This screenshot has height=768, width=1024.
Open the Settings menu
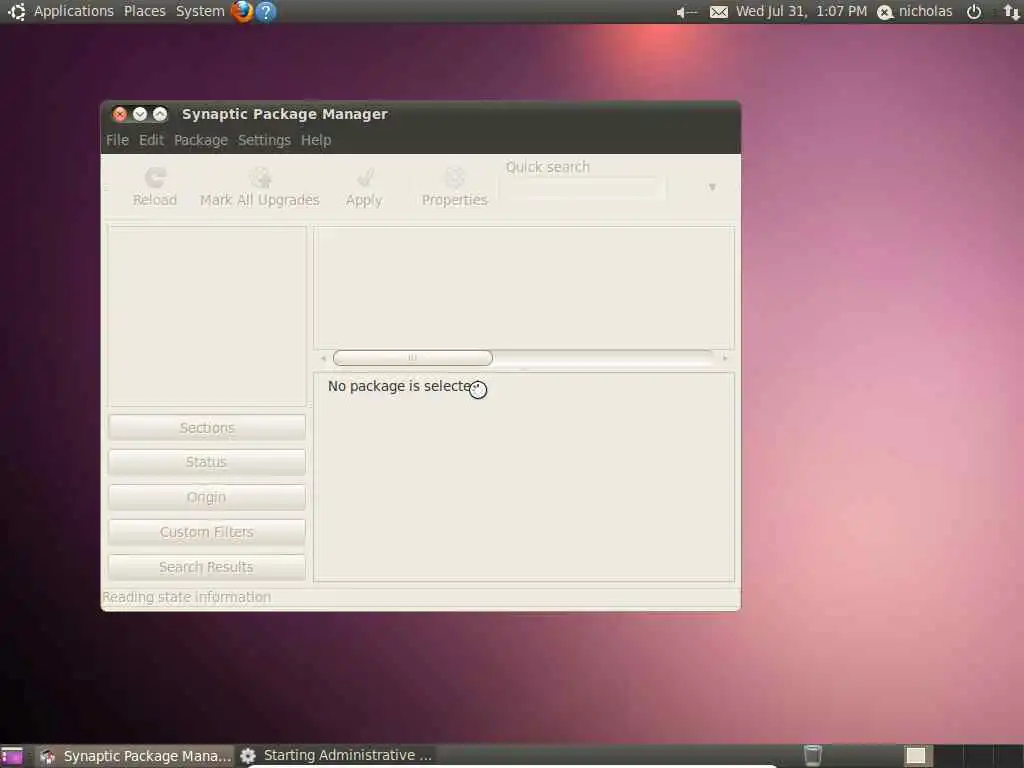click(x=264, y=140)
